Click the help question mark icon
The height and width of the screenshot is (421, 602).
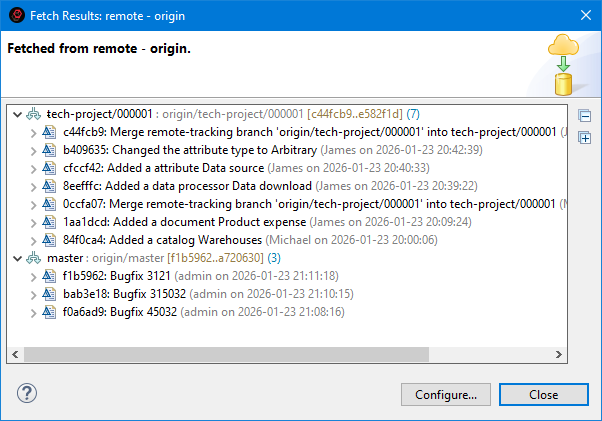click(27, 393)
